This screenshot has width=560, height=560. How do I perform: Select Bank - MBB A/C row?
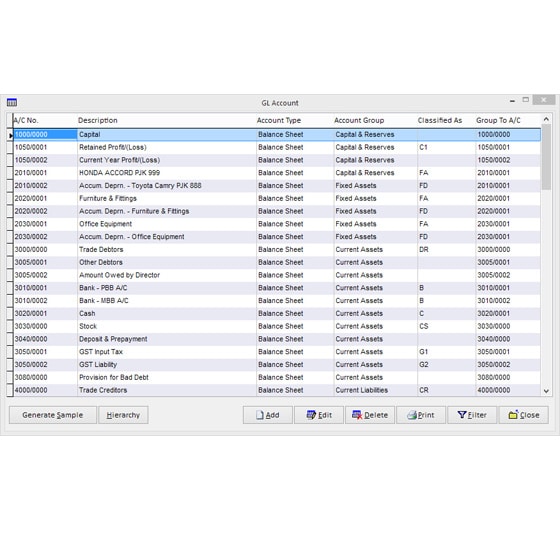coord(277,301)
